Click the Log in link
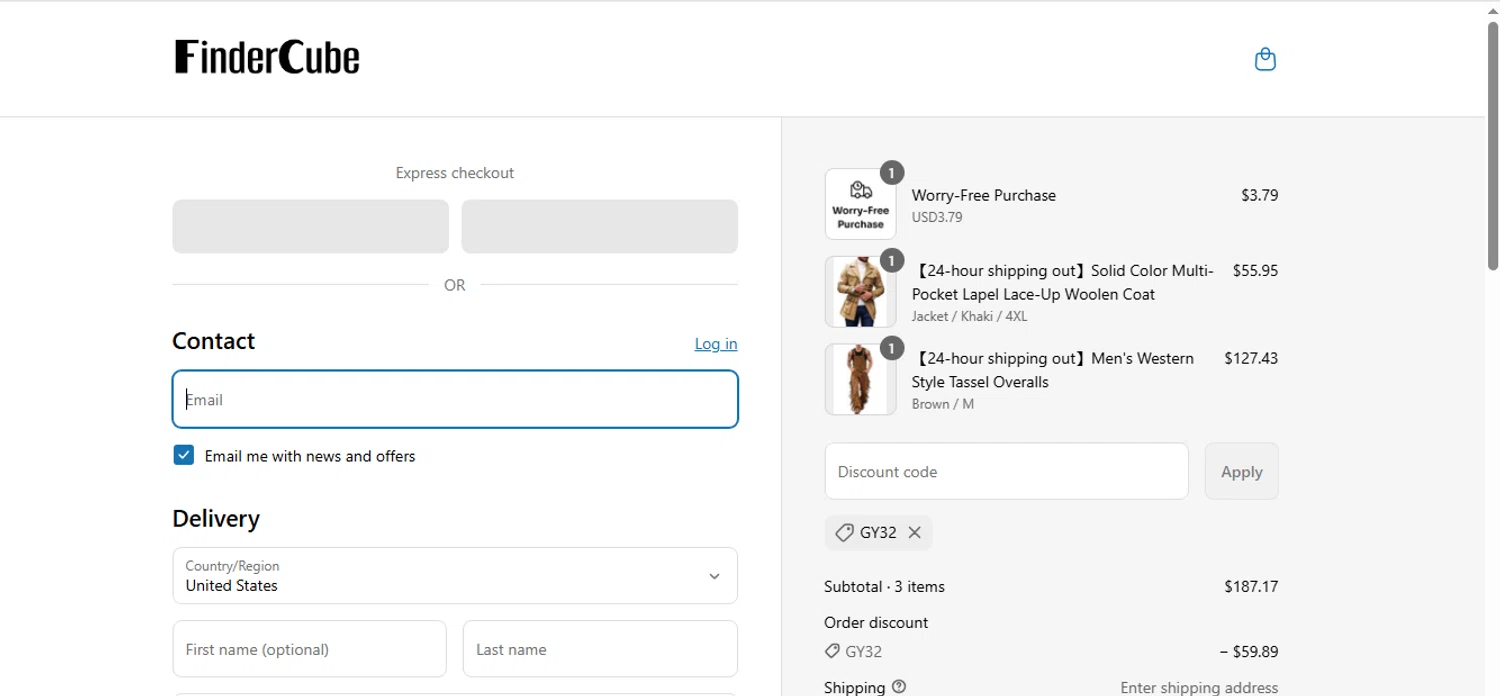This screenshot has width=1500, height=696. pyautogui.click(x=716, y=344)
